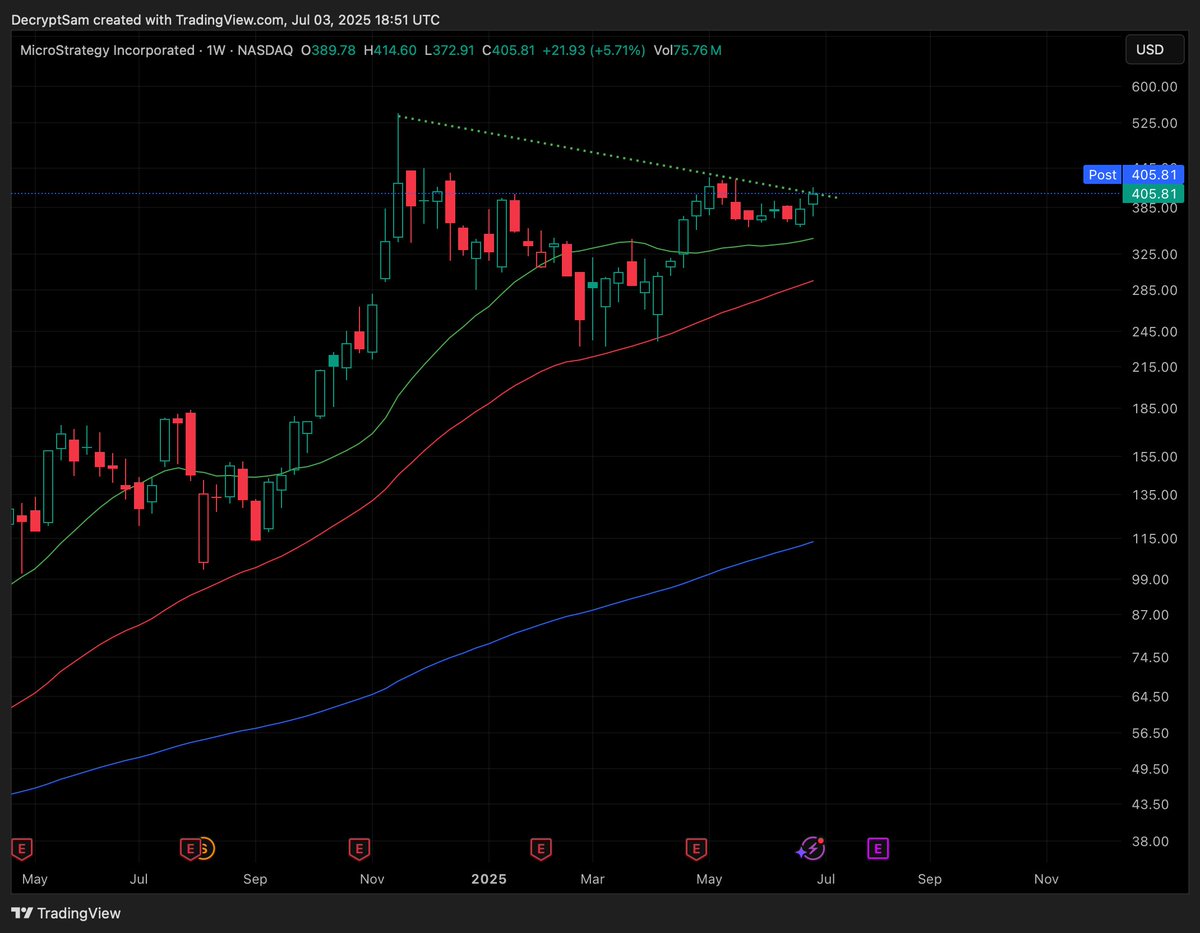Click the 2025 label on time axis

pyautogui.click(x=488, y=879)
